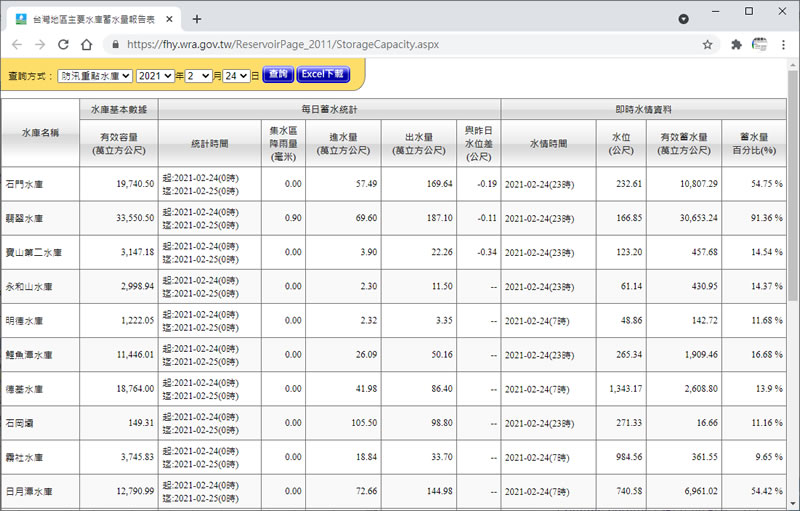Click the 即時水情資料 group header
The height and width of the screenshot is (511, 800).
[x=643, y=110]
